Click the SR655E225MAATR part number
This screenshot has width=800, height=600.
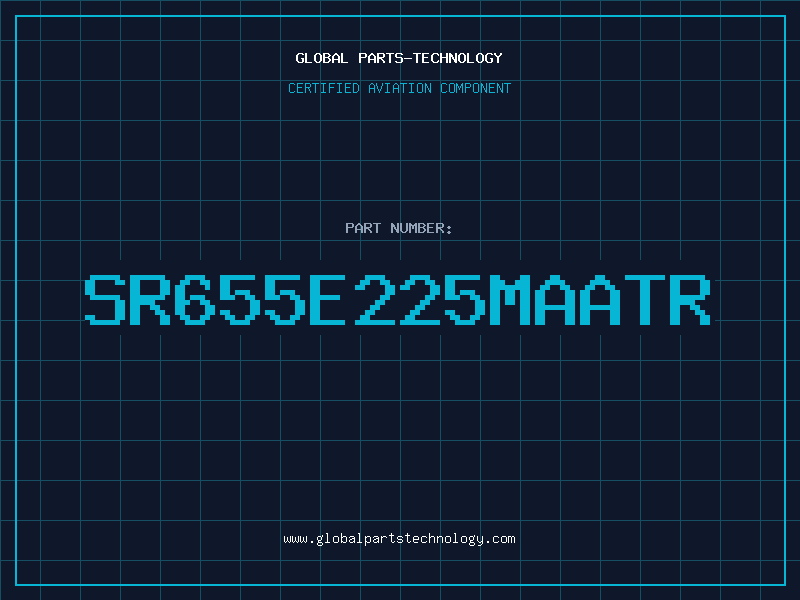(397, 300)
